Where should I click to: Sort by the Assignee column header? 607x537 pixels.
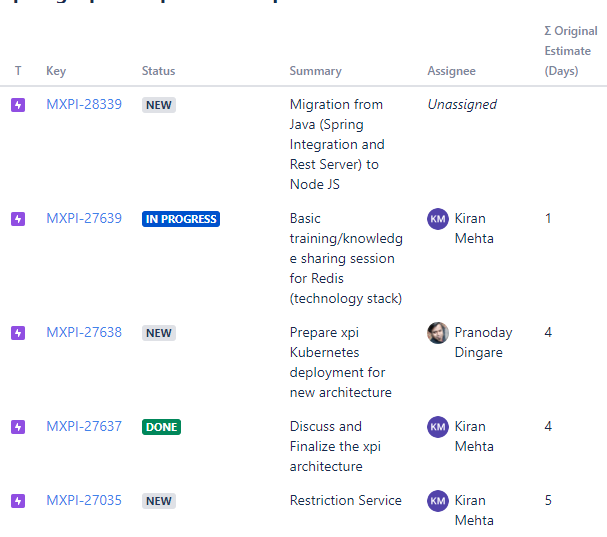[x=451, y=71]
